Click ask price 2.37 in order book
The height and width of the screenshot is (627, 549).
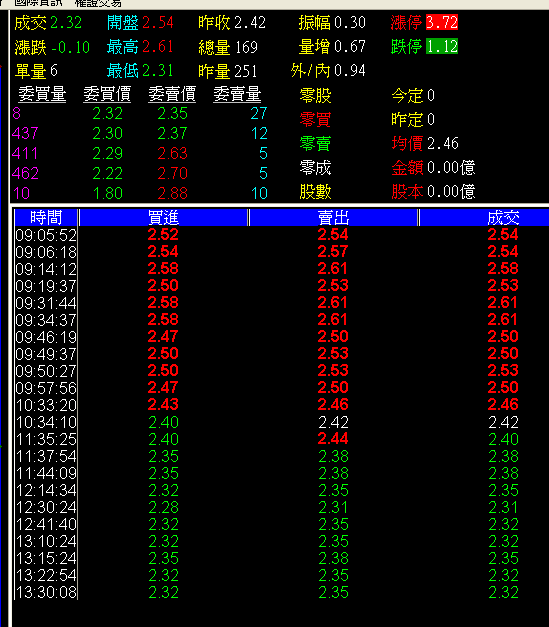click(172, 133)
